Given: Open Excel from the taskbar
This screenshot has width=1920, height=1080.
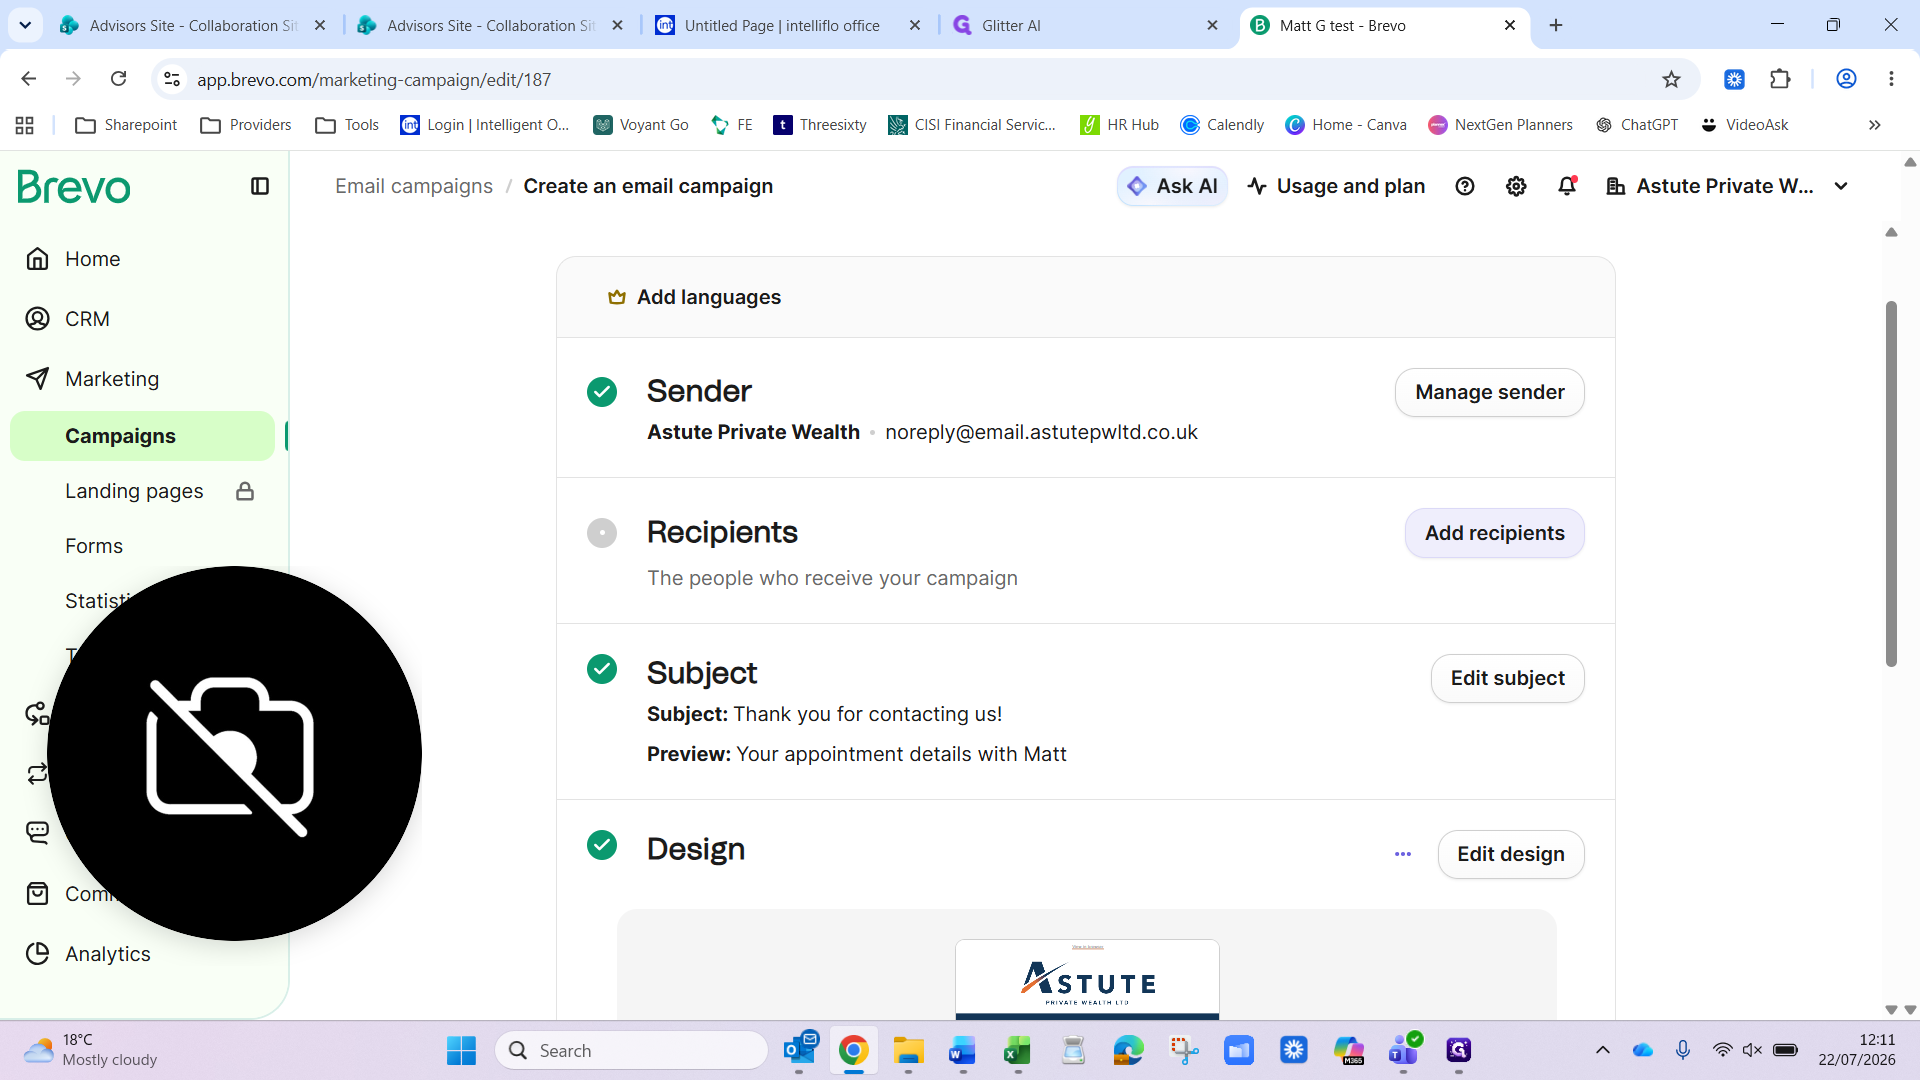Looking at the screenshot, I should [1017, 1050].
